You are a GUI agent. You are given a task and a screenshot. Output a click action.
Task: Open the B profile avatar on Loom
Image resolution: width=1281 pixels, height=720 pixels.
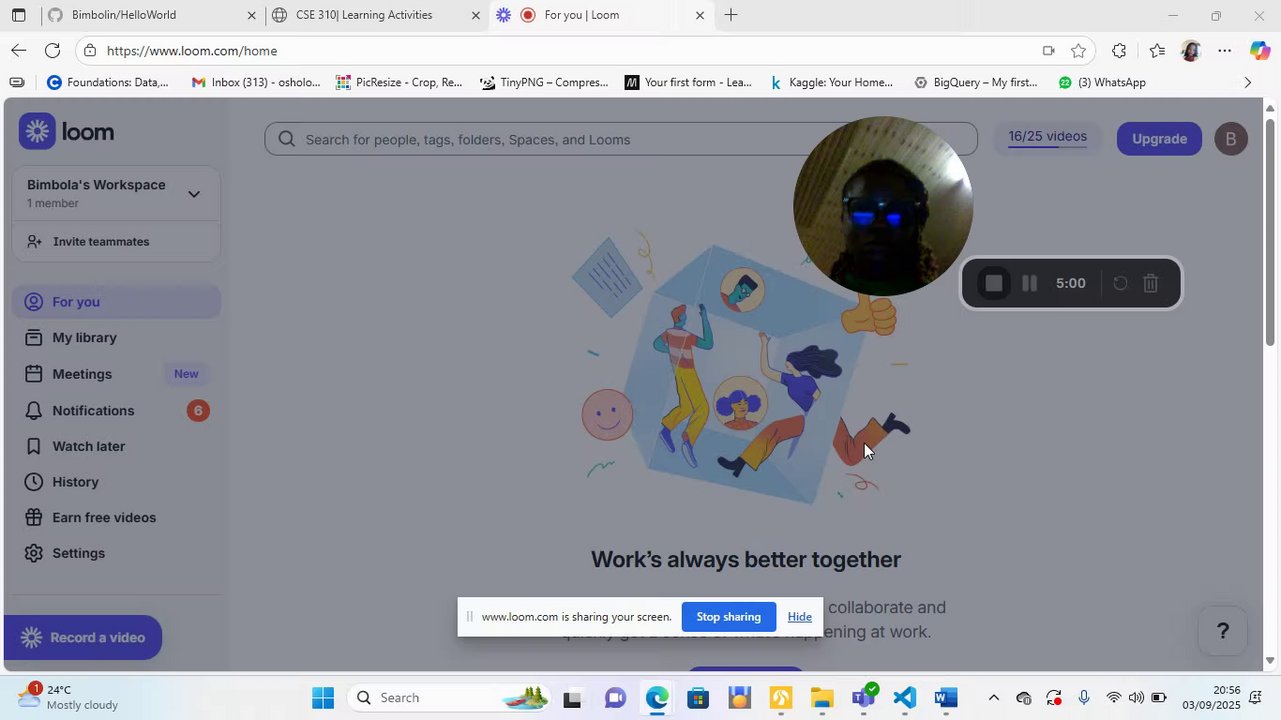tap(1231, 139)
